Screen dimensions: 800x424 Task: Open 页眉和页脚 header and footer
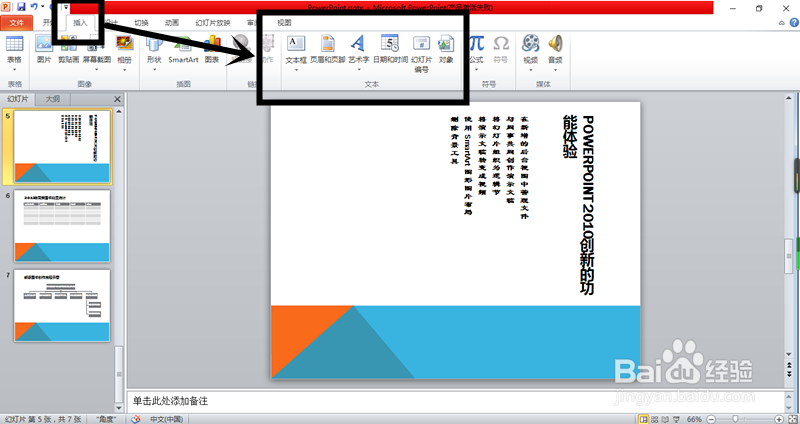328,49
